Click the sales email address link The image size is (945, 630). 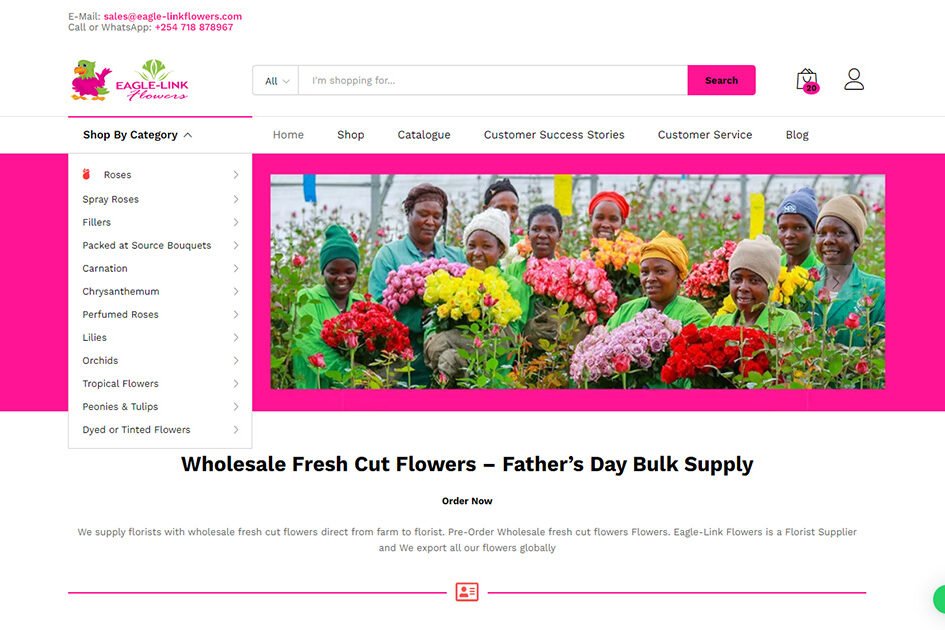point(172,16)
